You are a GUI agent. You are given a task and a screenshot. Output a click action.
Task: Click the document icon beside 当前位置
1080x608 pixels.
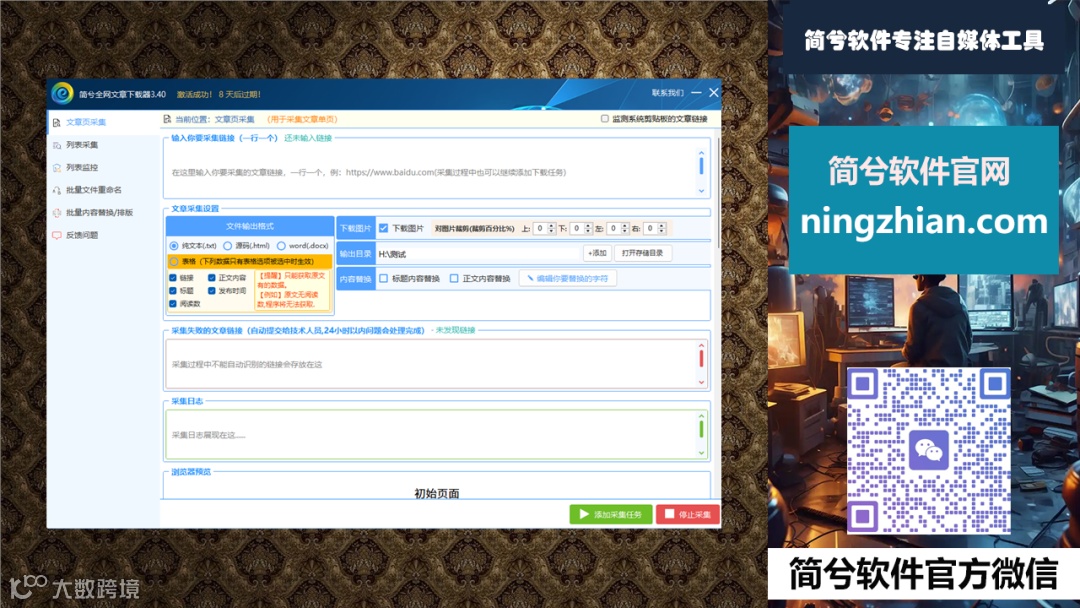tap(167, 119)
